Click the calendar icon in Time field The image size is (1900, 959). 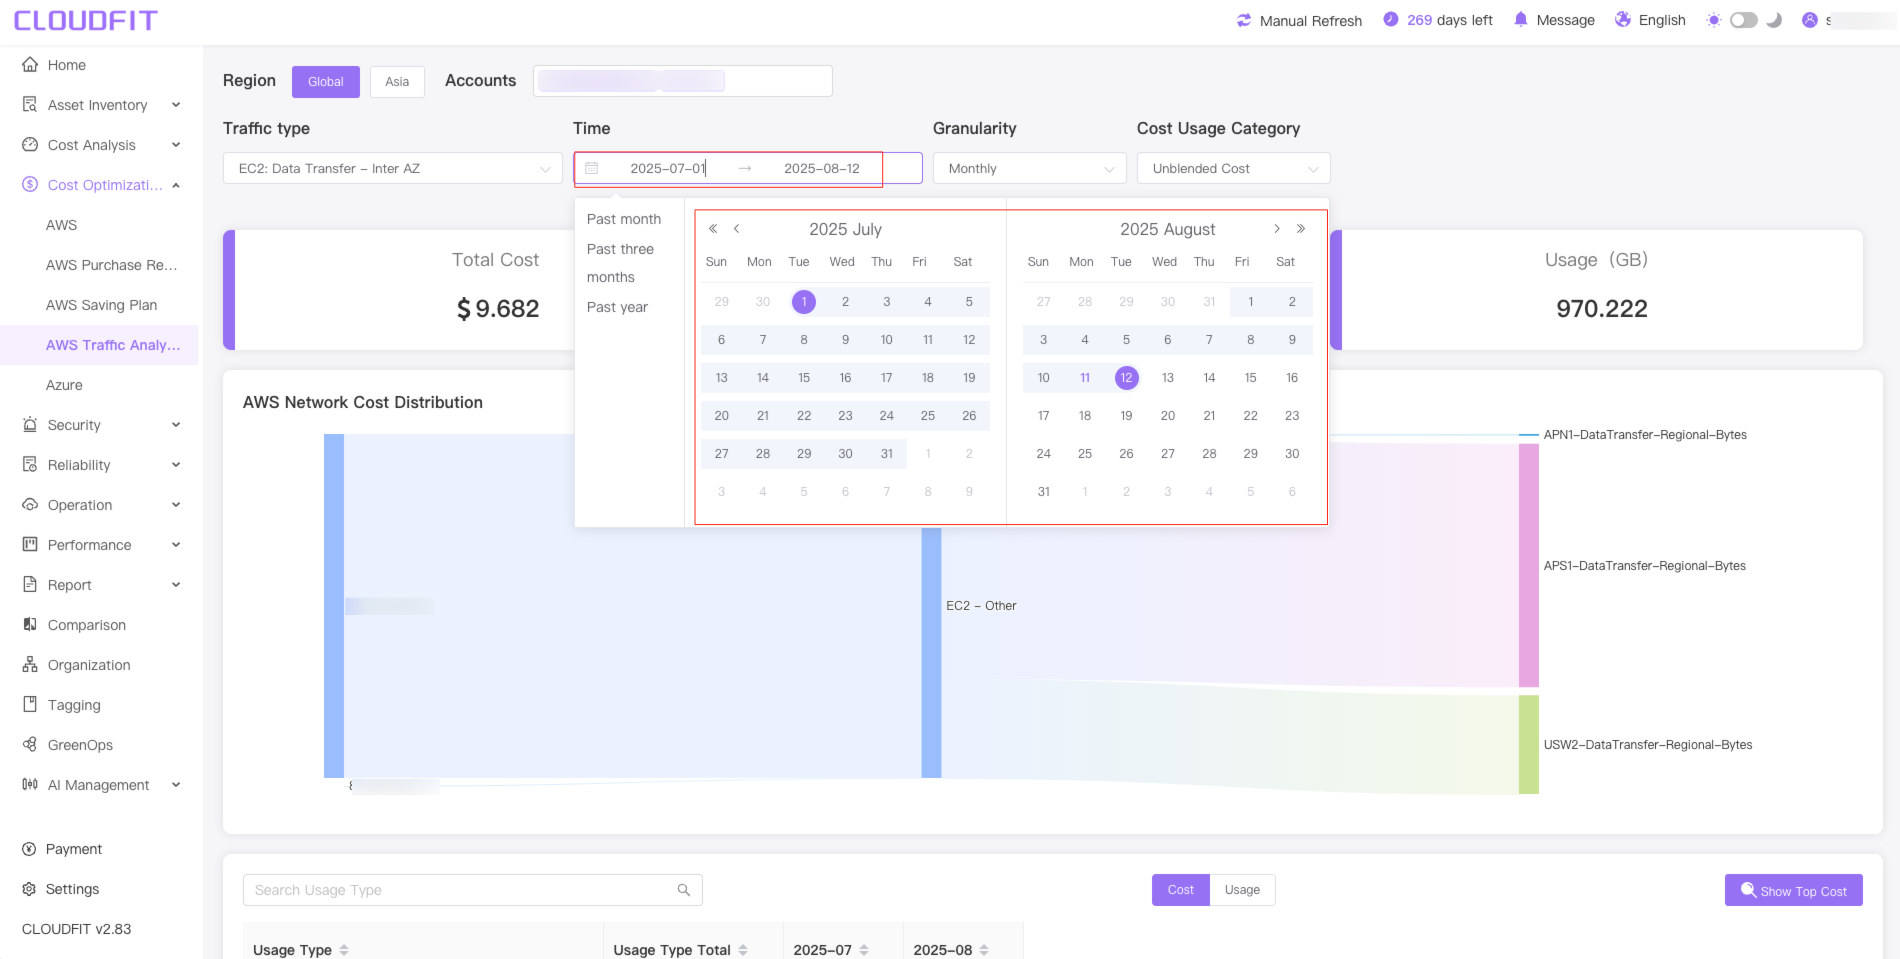tap(592, 168)
